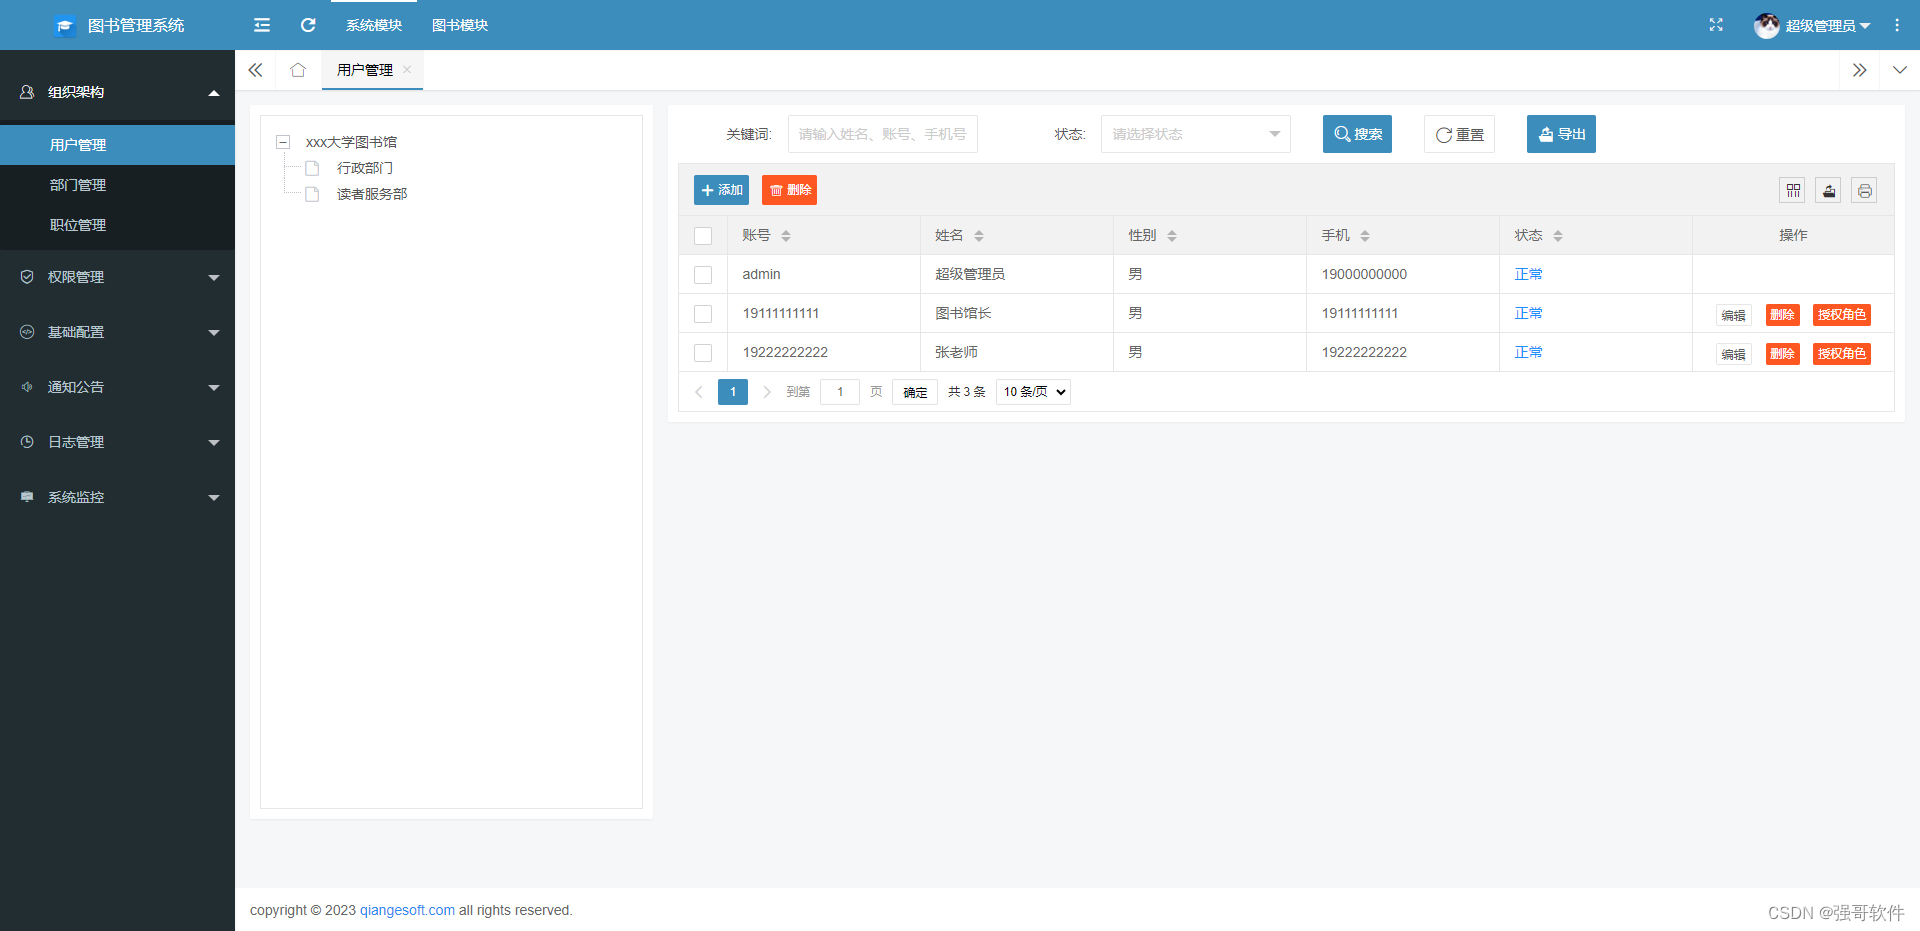Check the checkbox on the admin row
Viewport: 1920px width, 931px height.
(x=703, y=274)
